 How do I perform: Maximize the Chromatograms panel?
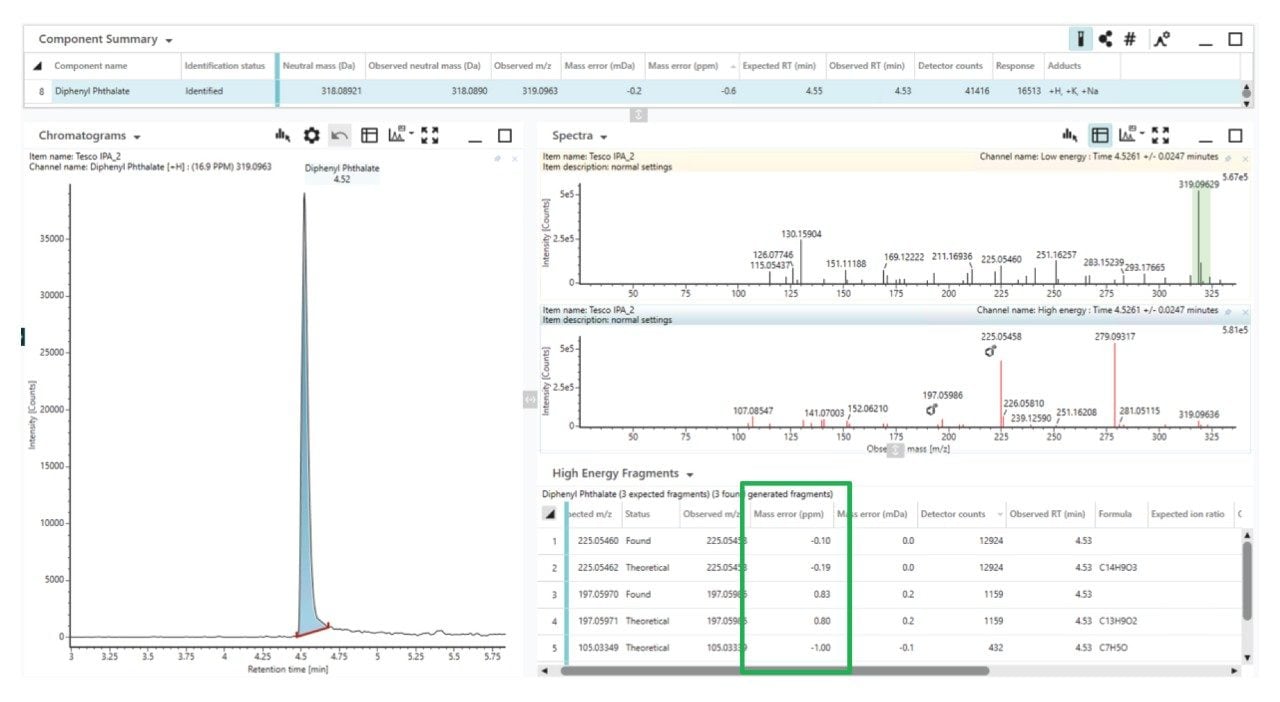click(x=505, y=135)
